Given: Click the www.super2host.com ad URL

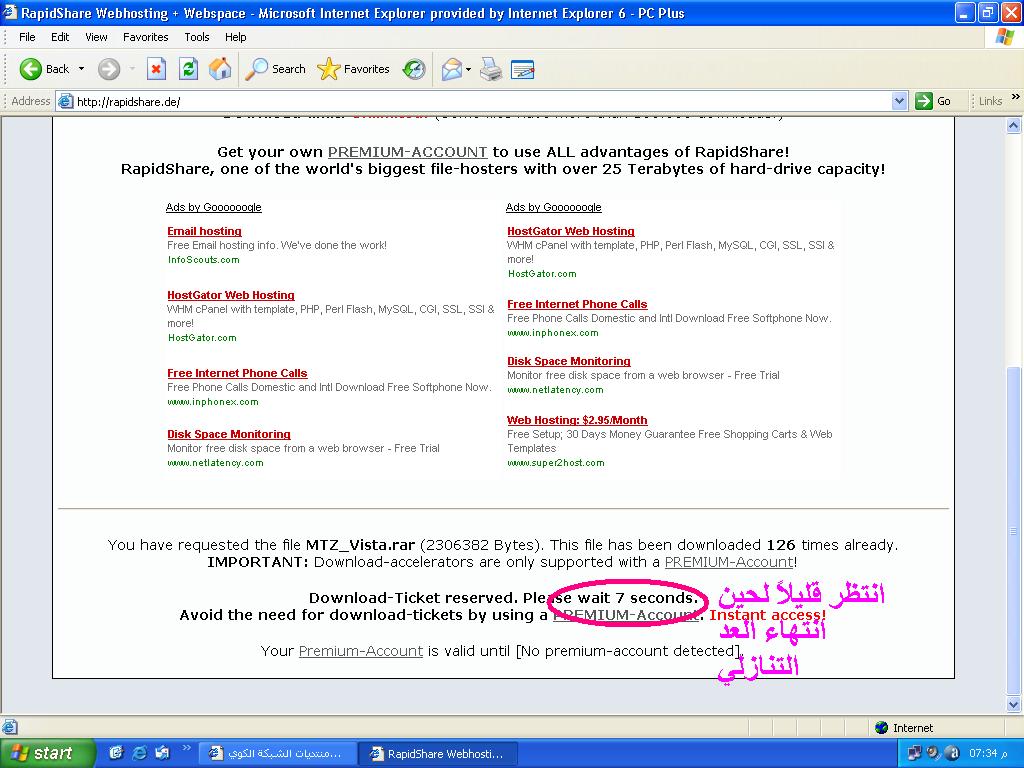Looking at the screenshot, I should click(556, 463).
